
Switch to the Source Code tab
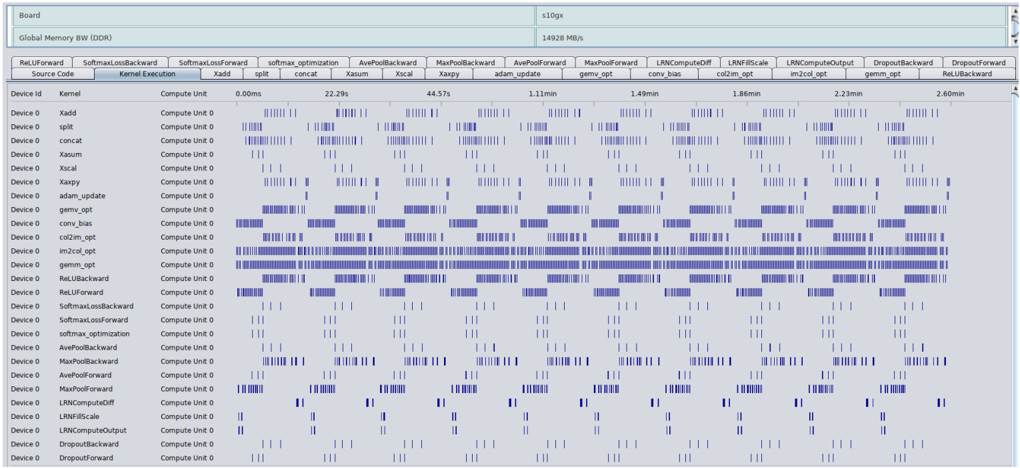(x=52, y=74)
